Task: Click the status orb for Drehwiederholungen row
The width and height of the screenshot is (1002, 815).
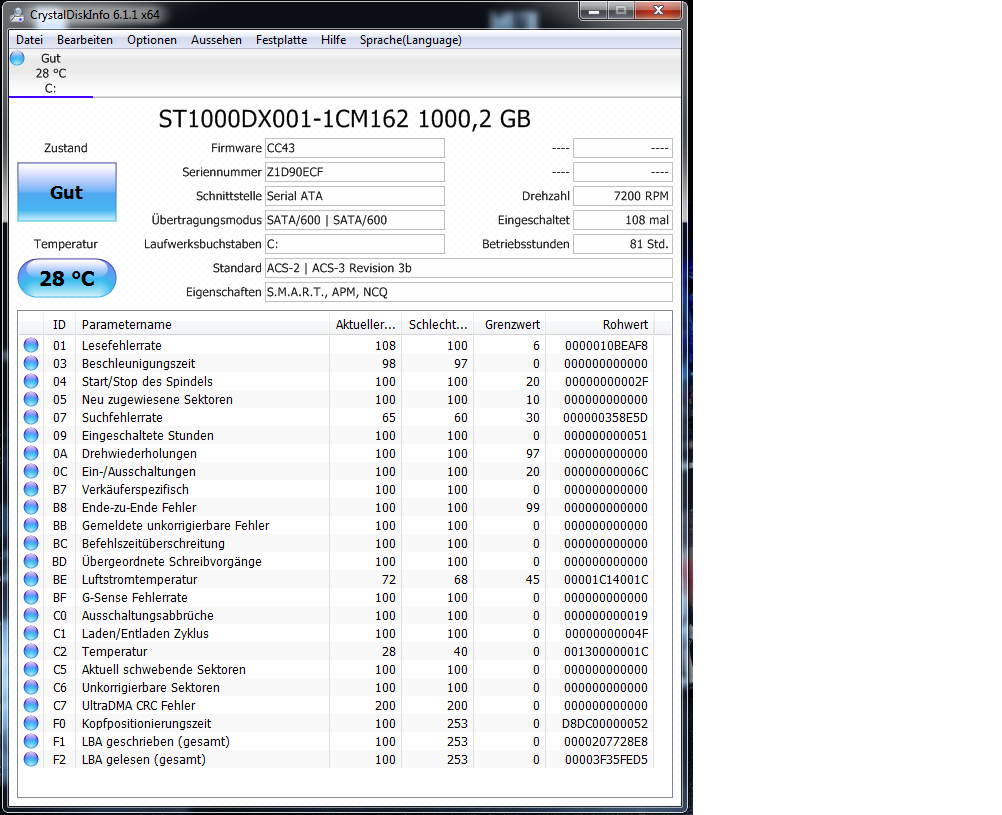Action: [x=31, y=453]
